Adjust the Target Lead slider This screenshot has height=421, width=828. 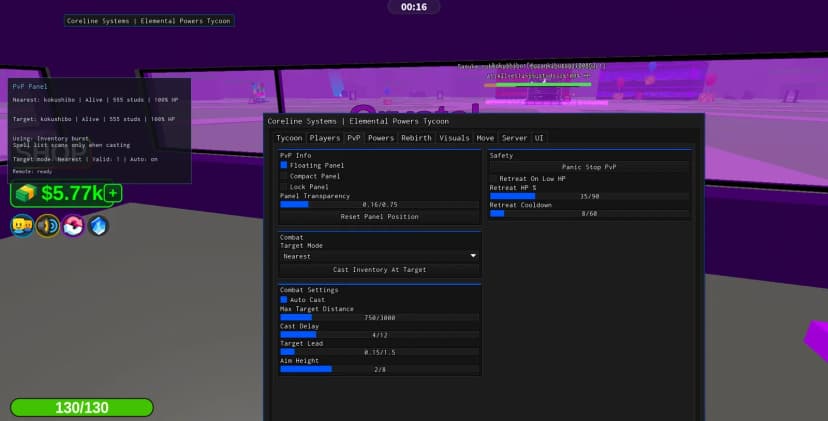pyautogui.click(x=379, y=352)
